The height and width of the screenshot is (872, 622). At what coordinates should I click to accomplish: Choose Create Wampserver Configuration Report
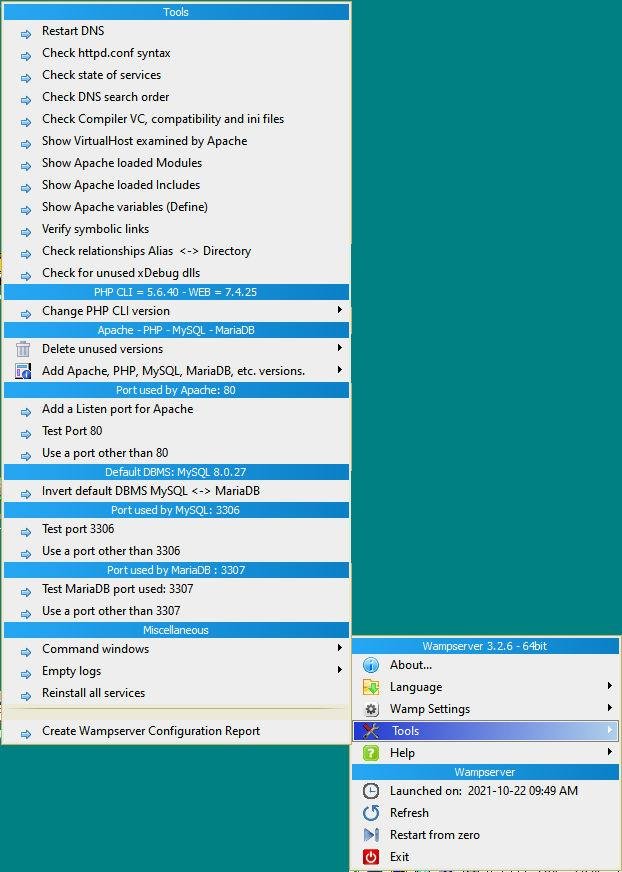pyautogui.click(x=176, y=731)
